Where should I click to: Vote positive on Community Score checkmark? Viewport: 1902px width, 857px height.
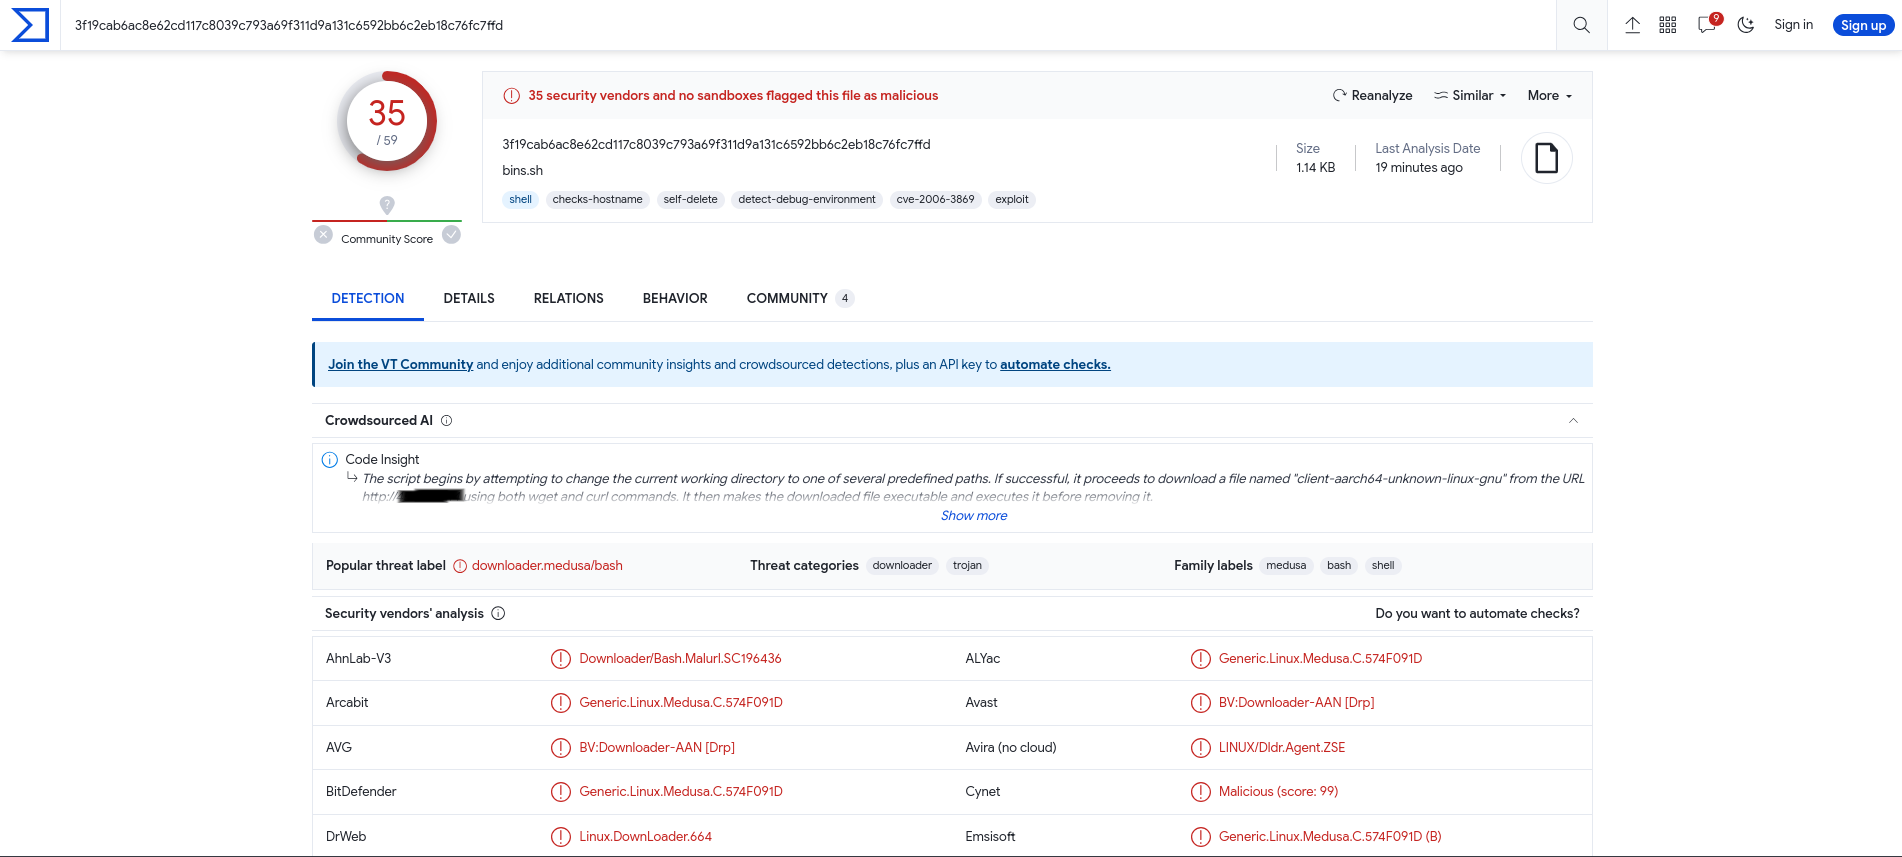coord(451,234)
